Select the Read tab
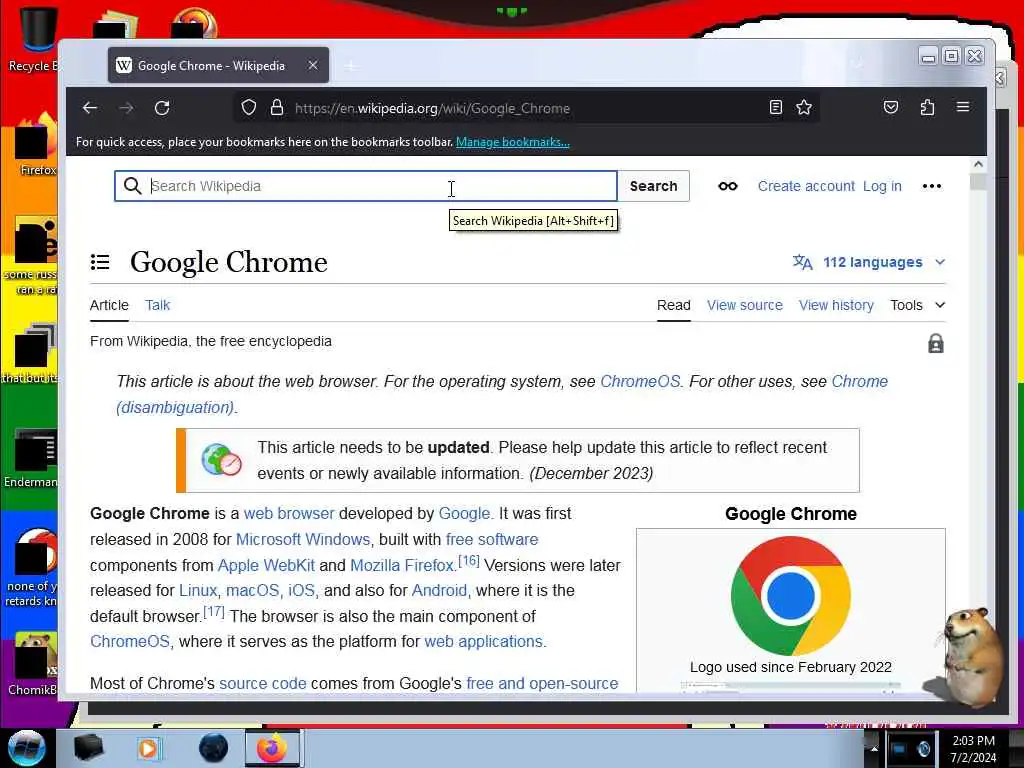The image size is (1024, 768). (x=673, y=305)
